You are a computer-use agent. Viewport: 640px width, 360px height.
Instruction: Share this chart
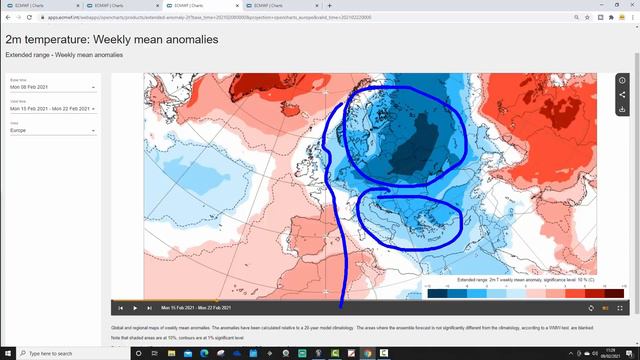[x=622, y=95]
